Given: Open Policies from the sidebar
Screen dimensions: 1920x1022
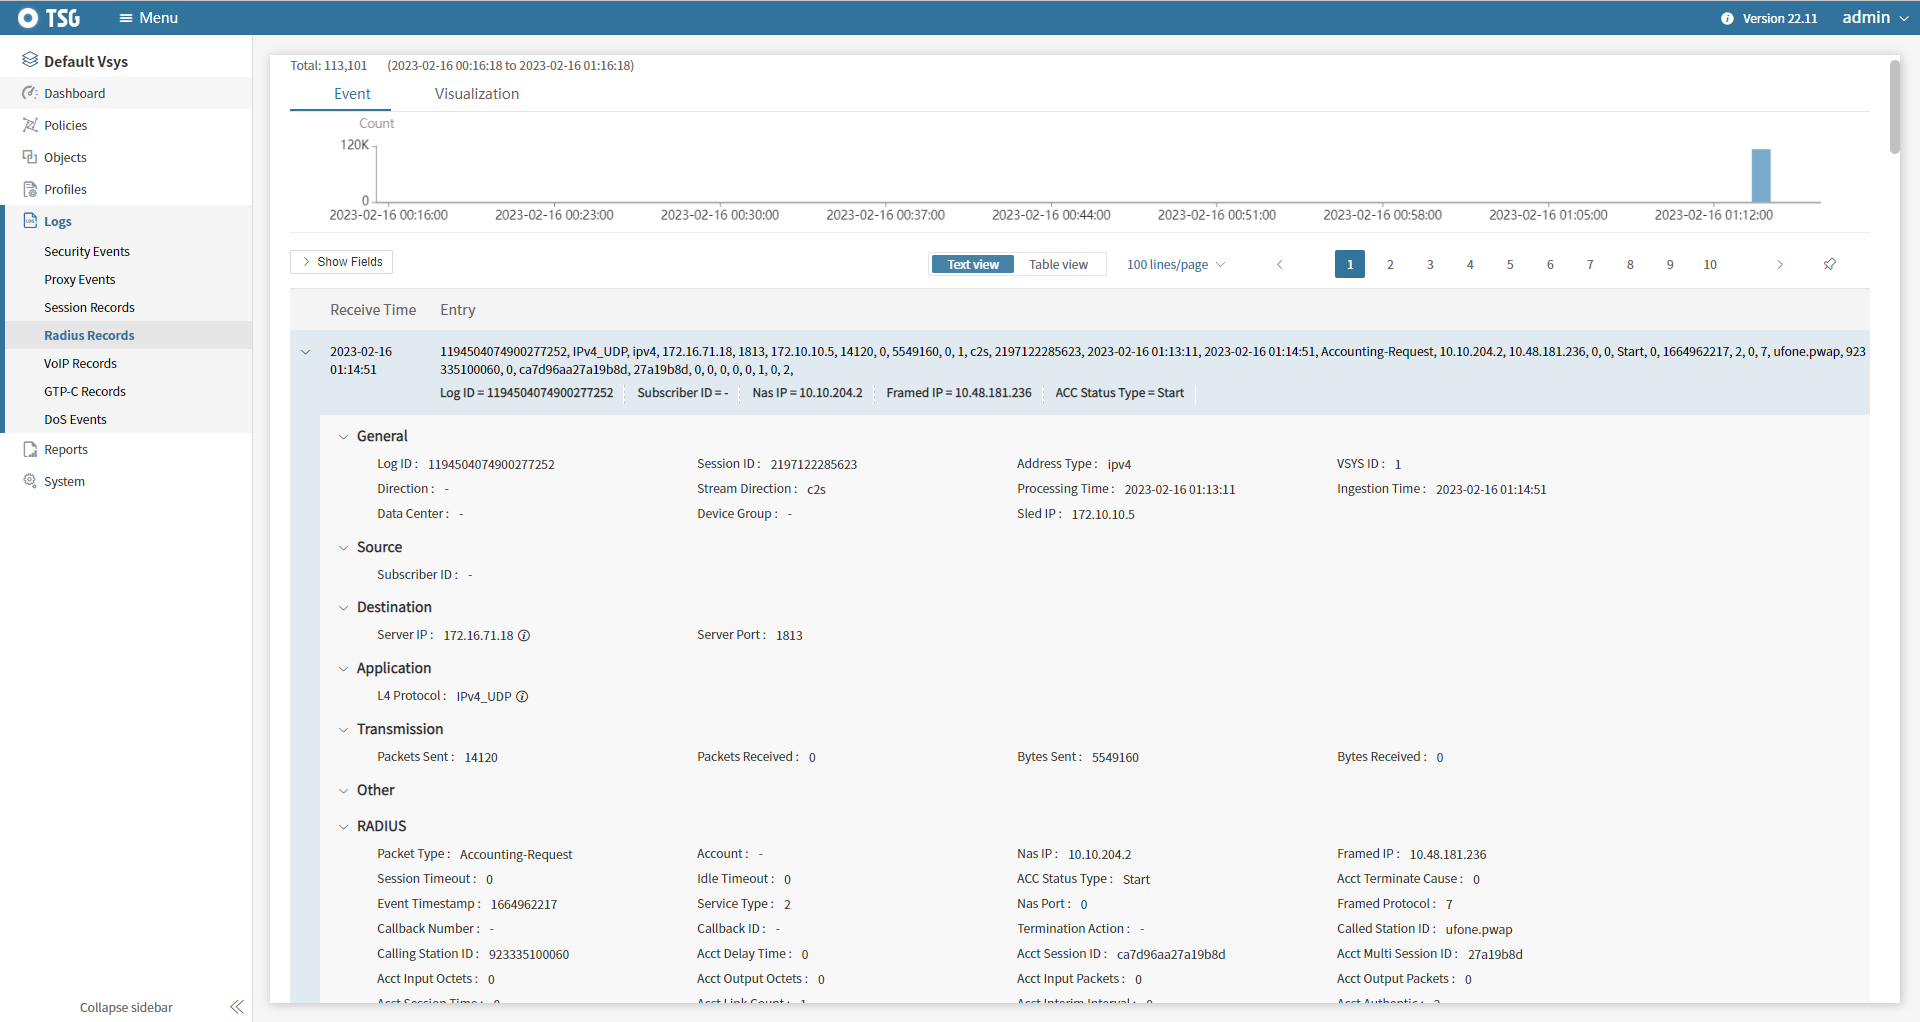Looking at the screenshot, I should click(65, 125).
